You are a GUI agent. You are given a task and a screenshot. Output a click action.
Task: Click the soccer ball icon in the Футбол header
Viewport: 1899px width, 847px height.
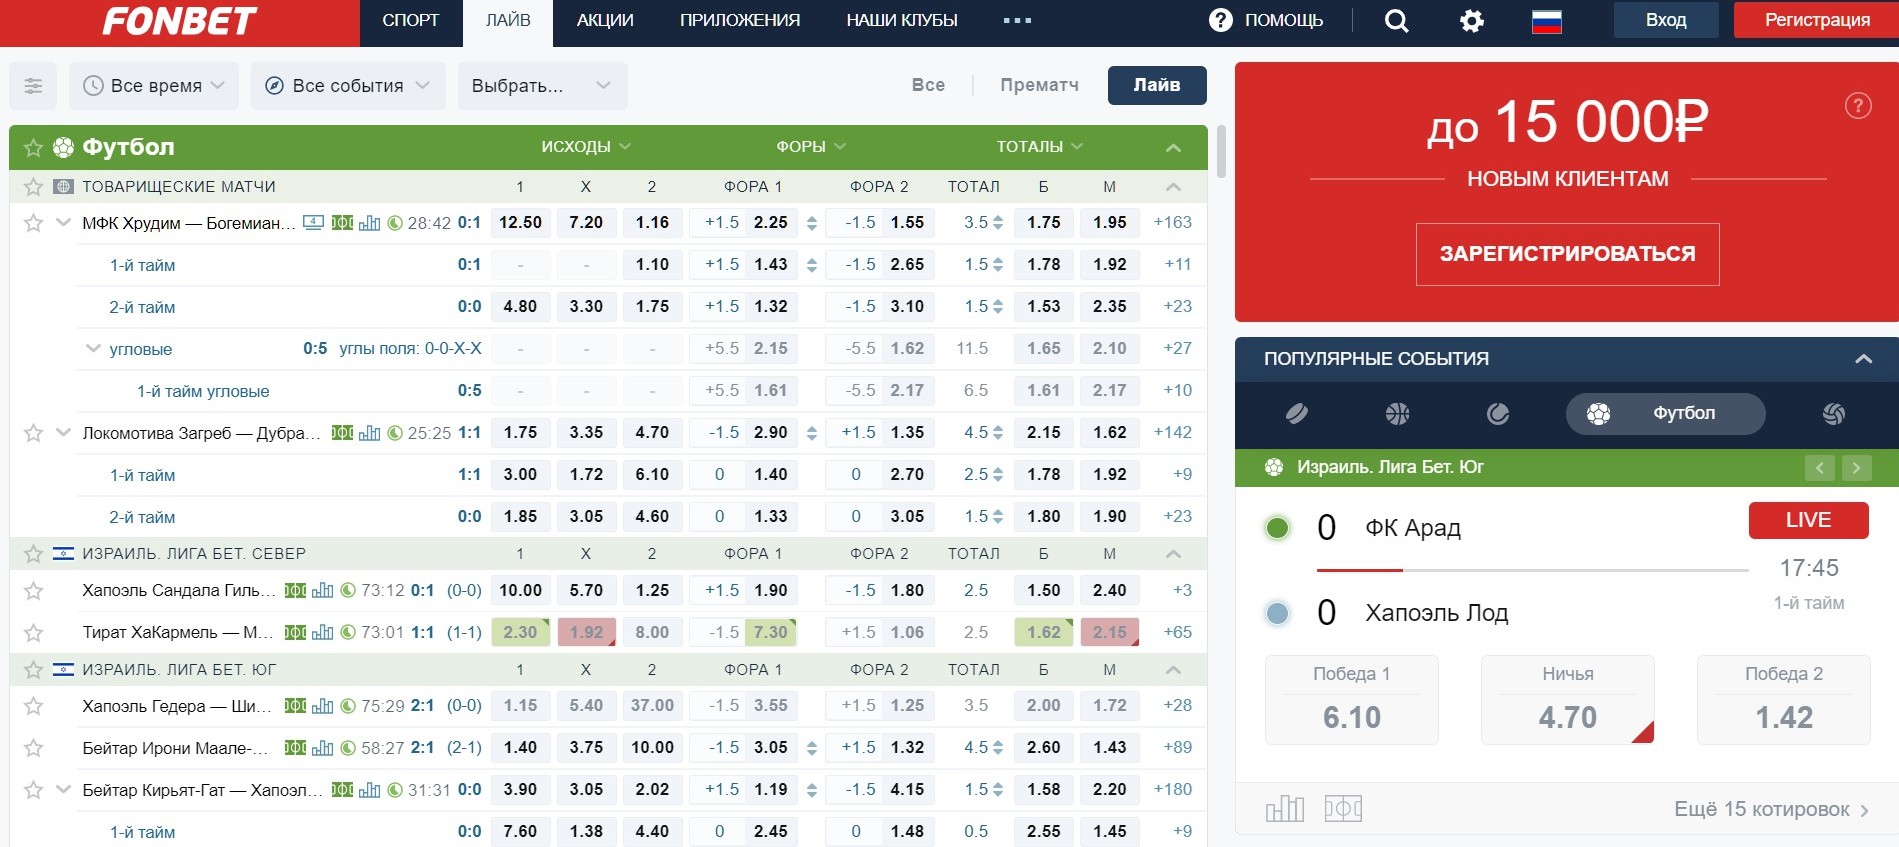[x=64, y=147]
